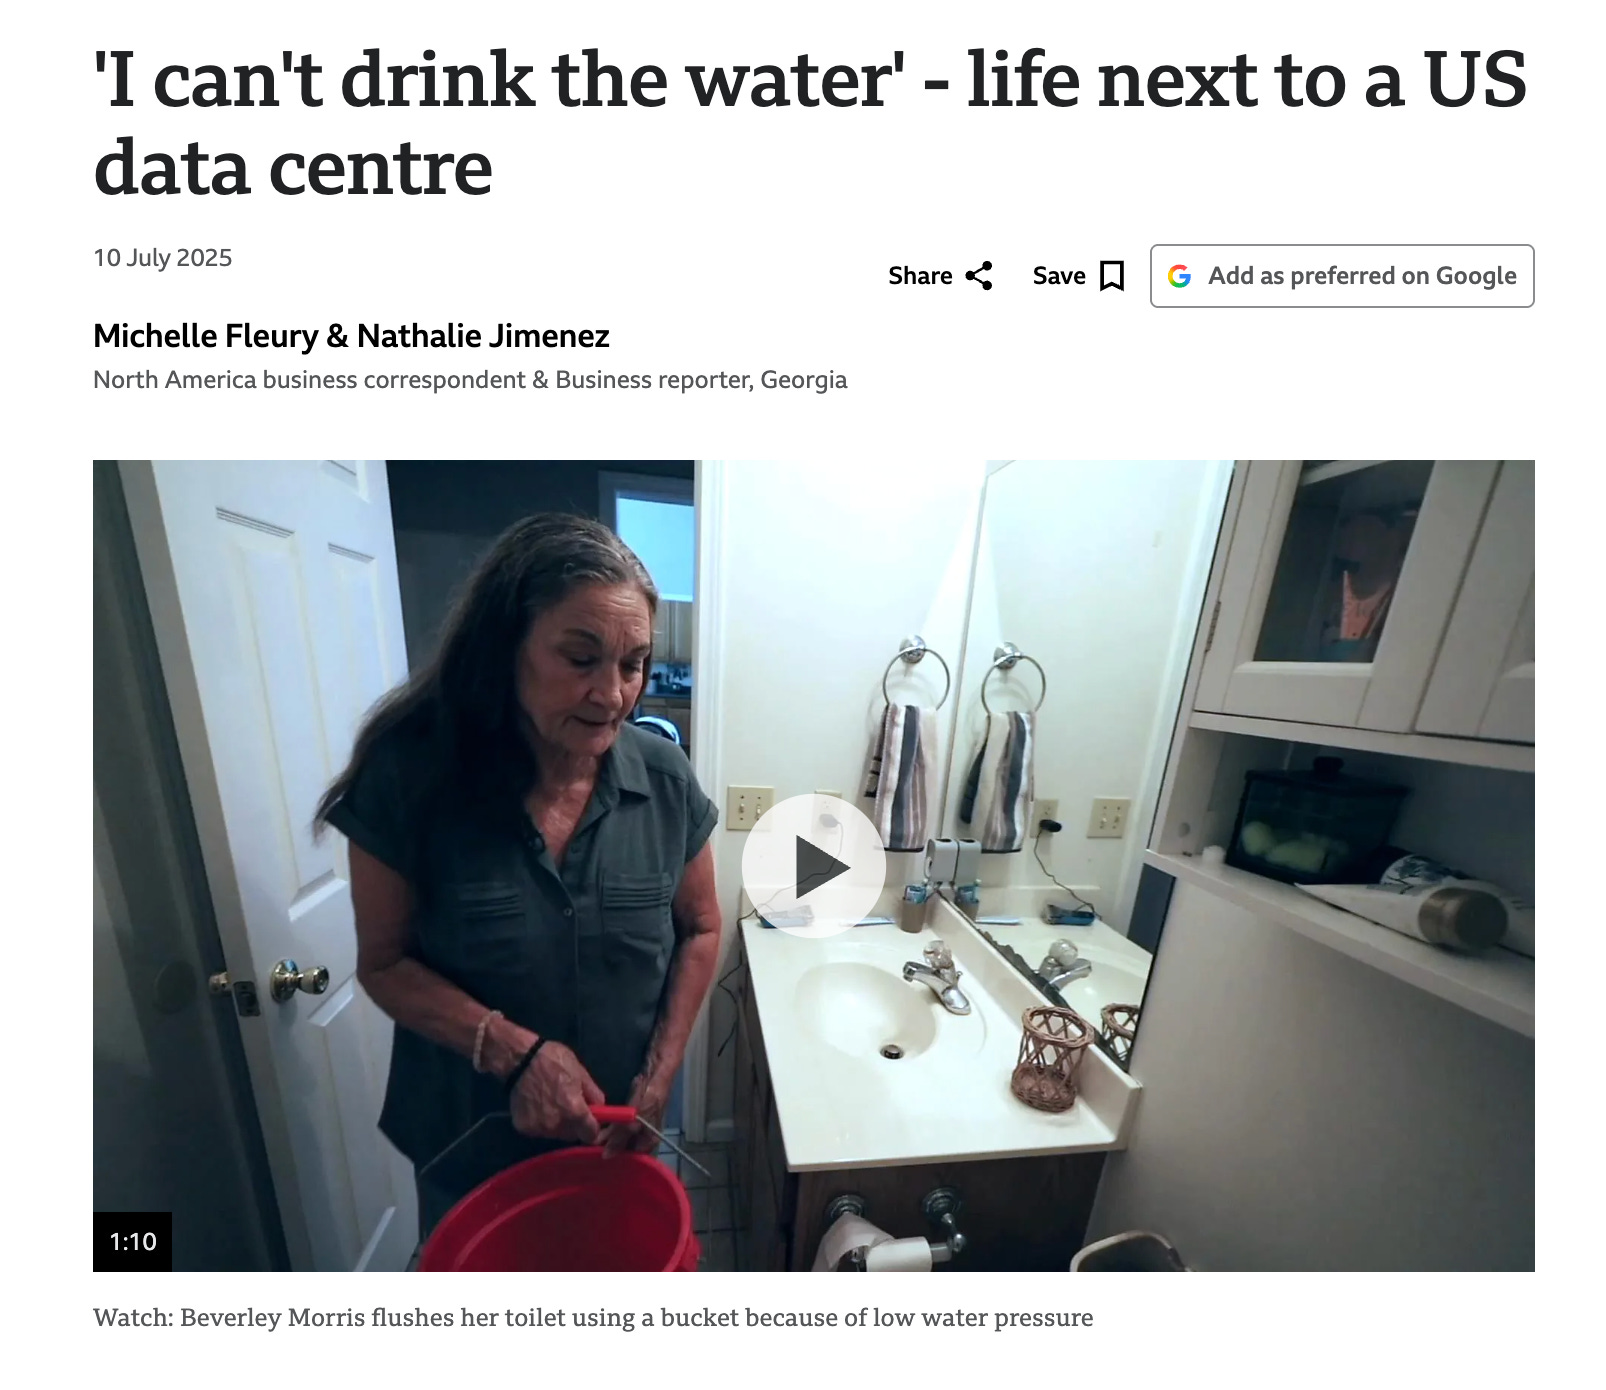
Task: Click the red bucket in the video thumbnail
Action: coord(560,1205)
